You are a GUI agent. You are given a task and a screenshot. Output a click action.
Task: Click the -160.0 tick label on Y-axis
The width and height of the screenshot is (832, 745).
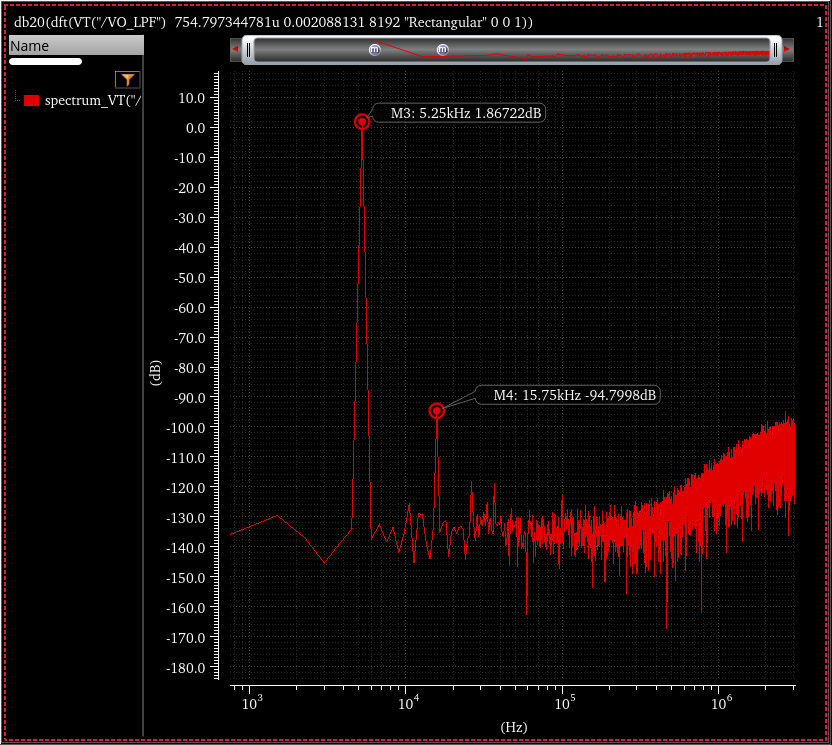[x=186, y=608]
